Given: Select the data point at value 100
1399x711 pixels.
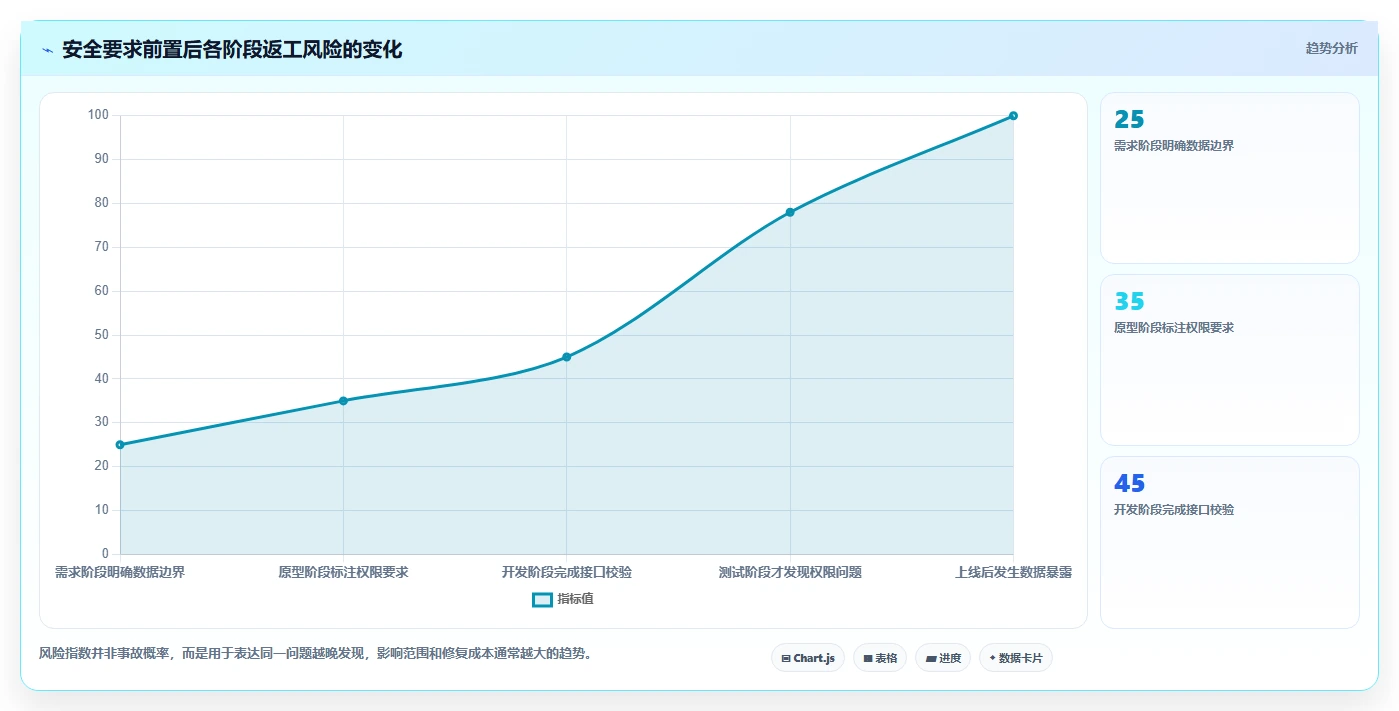Looking at the screenshot, I should [x=1013, y=116].
